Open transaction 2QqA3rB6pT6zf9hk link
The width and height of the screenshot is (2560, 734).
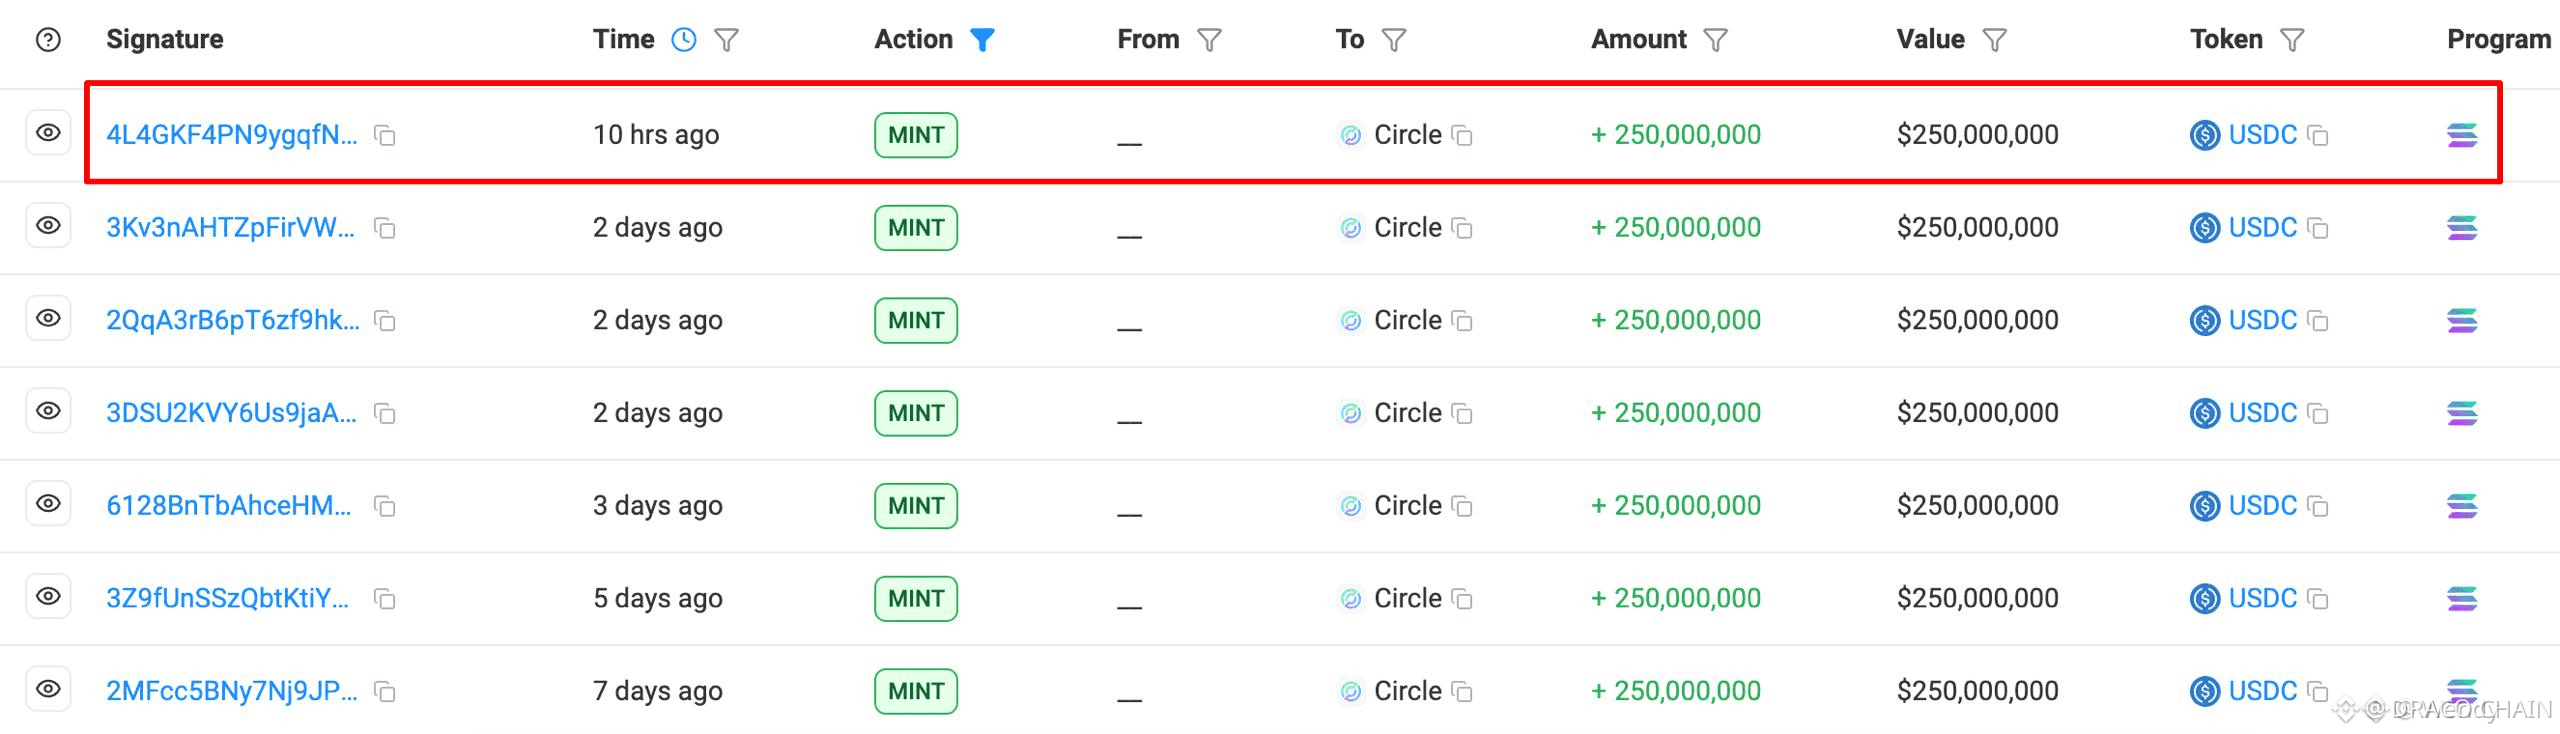233,321
